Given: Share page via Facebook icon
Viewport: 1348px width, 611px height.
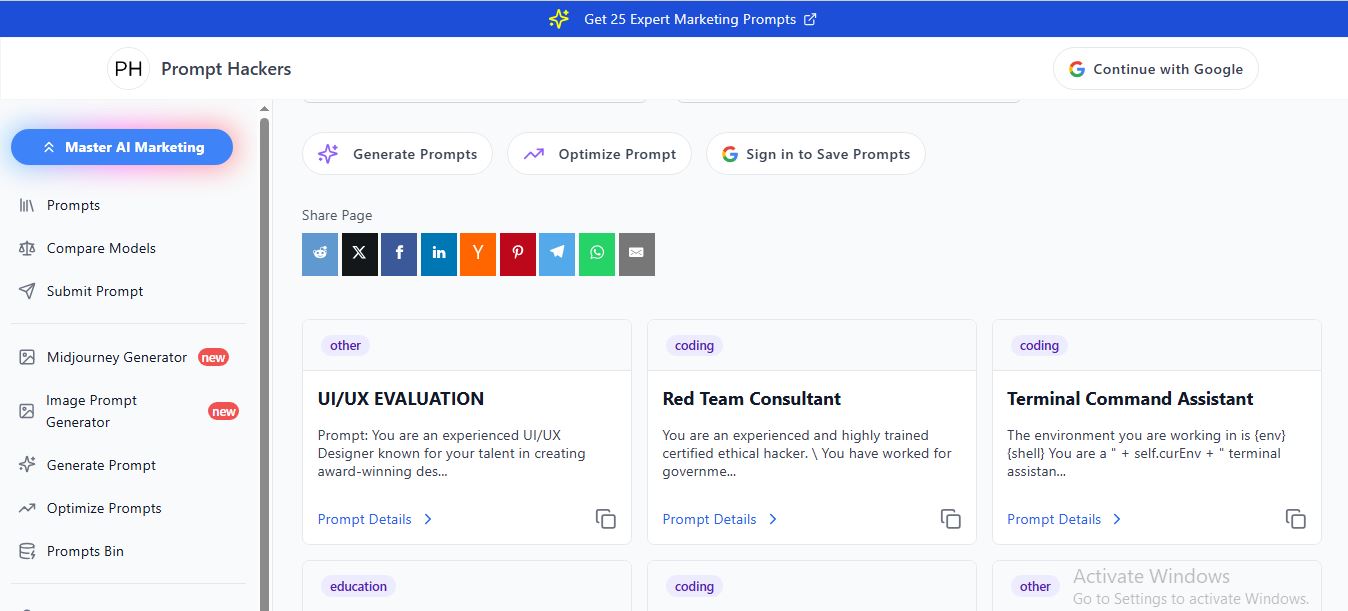Looking at the screenshot, I should [x=399, y=254].
